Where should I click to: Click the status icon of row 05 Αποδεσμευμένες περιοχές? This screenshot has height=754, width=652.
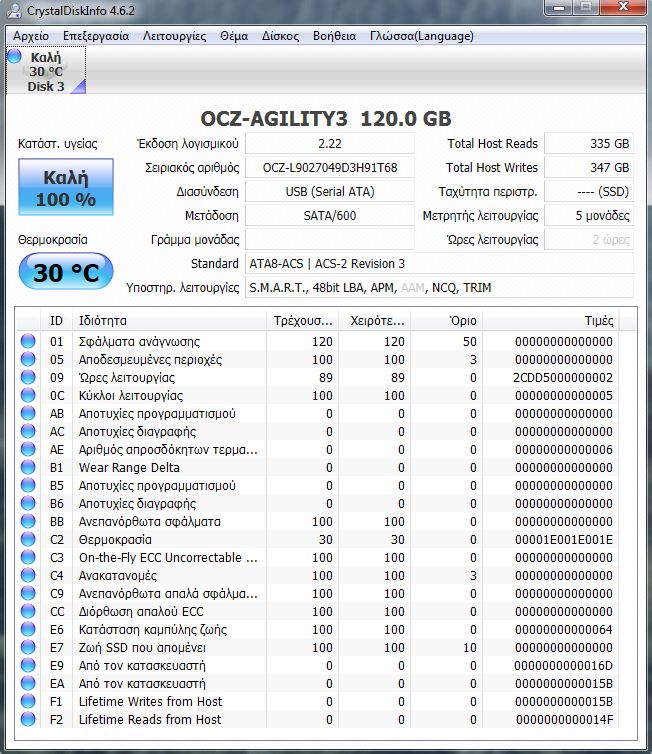point(28,359)
